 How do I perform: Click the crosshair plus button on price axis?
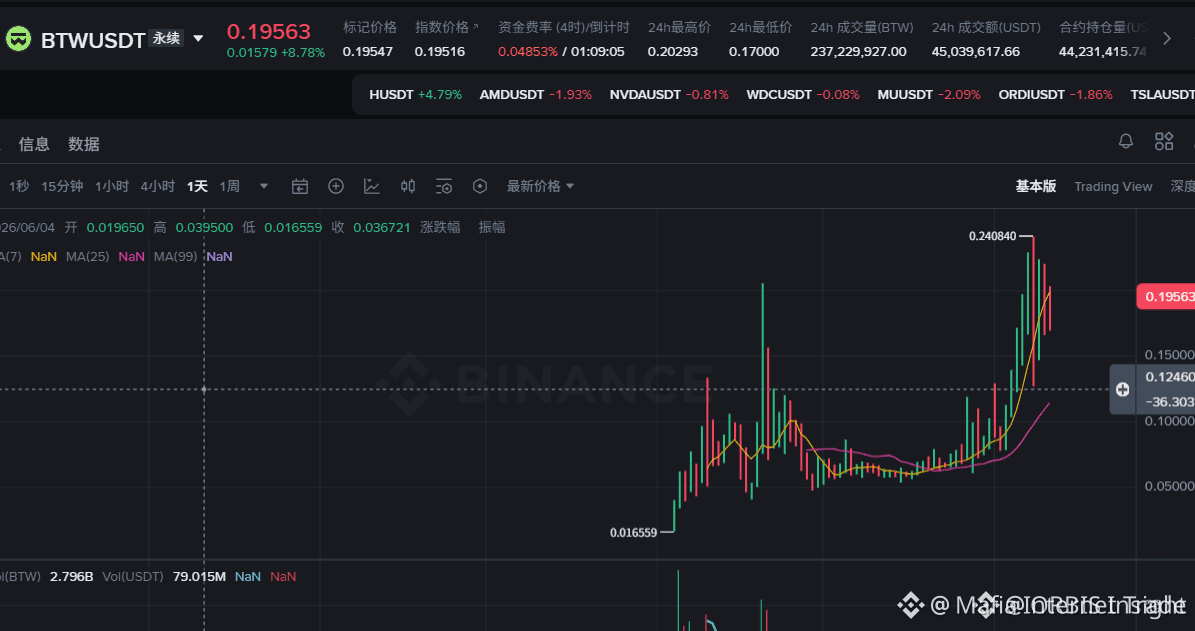[x=1123, y=389]
